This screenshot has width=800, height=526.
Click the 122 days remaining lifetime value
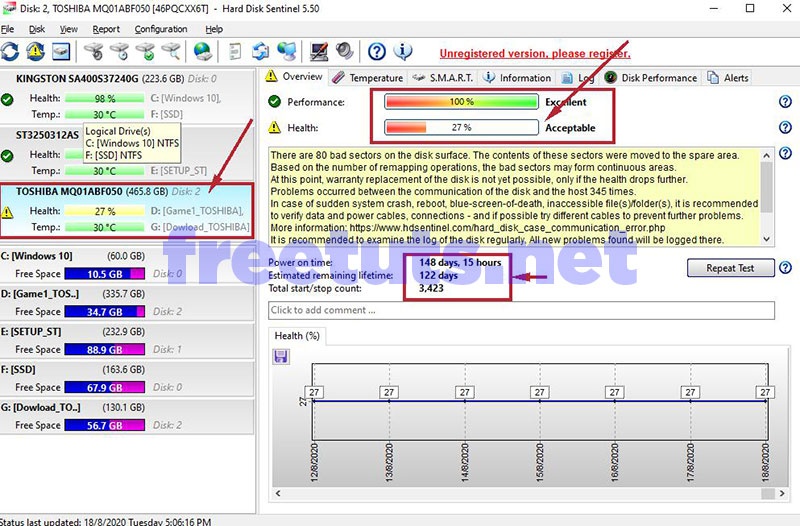pyautogui.click(x=438, y=275)
